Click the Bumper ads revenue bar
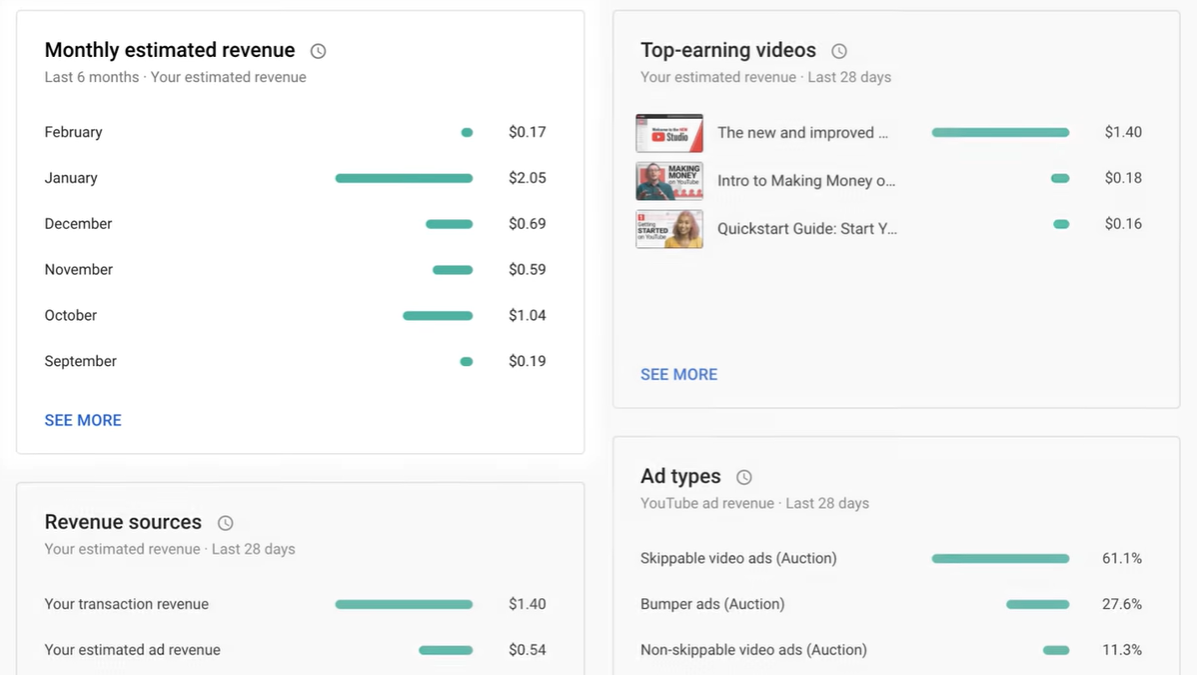Viewport: 1197px width, 675px height. click(x=1037, y=604)
